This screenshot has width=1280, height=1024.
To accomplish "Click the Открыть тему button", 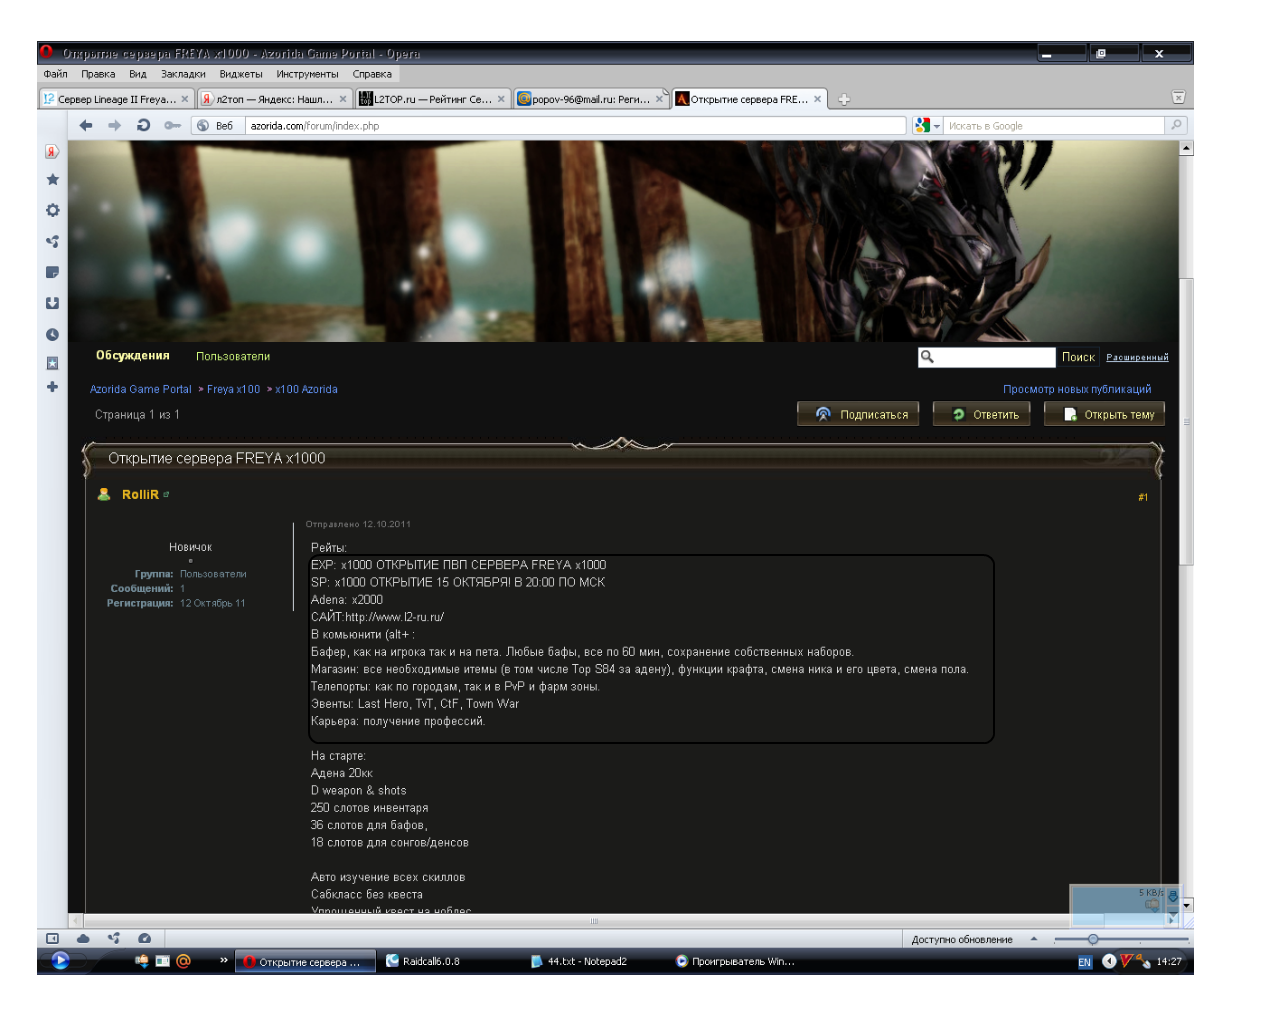I will click(x=1105, y=414).
